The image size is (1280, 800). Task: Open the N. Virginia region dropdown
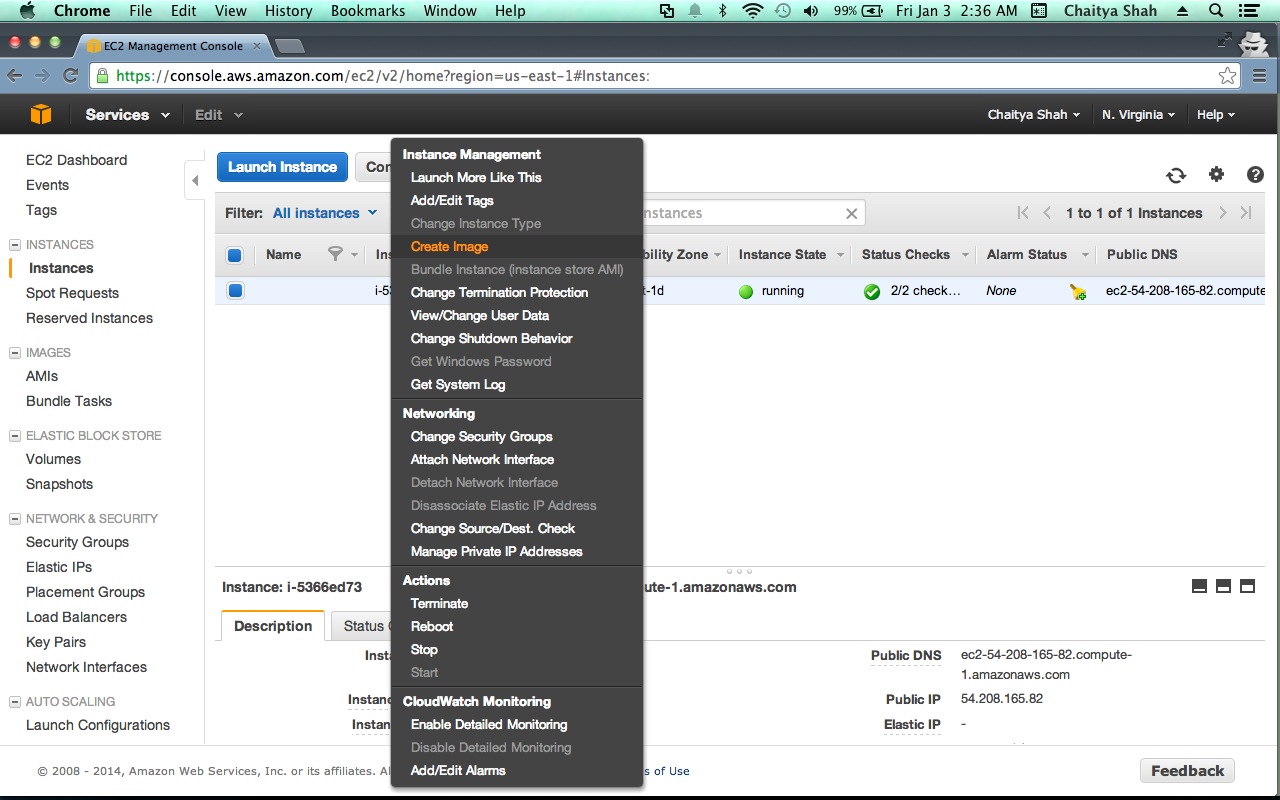pos(1138,115)
